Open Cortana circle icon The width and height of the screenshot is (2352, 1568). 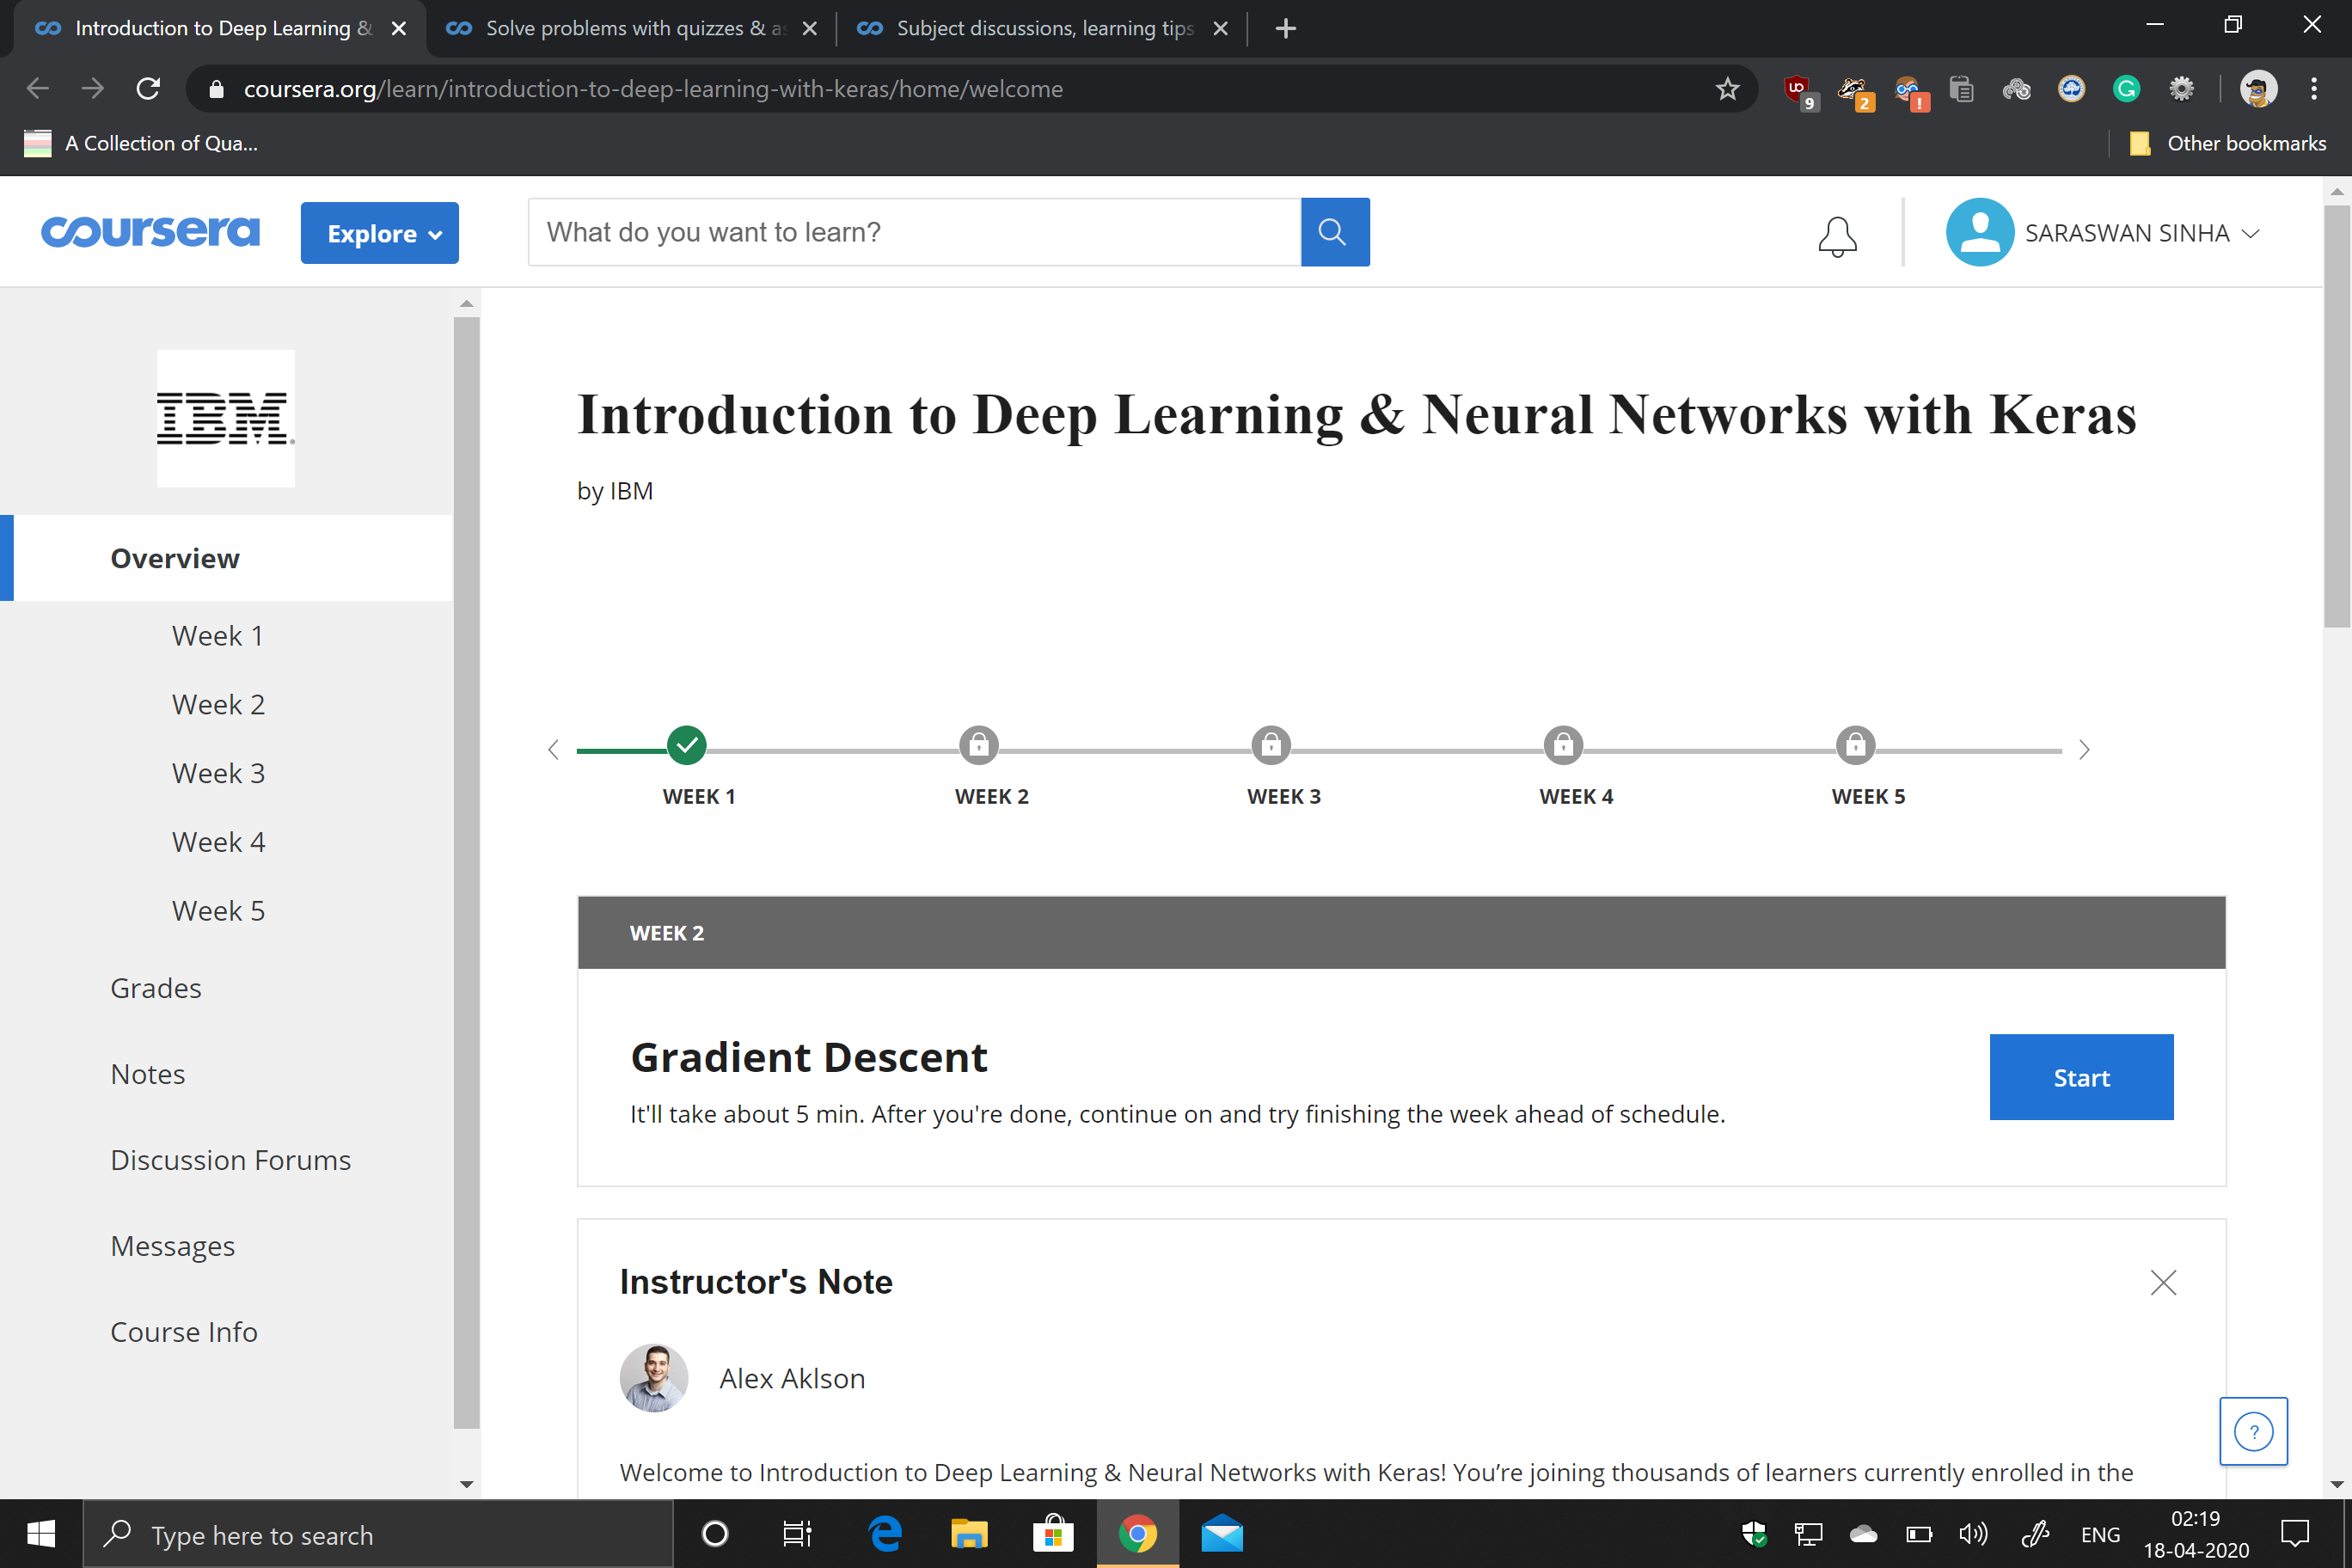click(x=715, y=1534)
